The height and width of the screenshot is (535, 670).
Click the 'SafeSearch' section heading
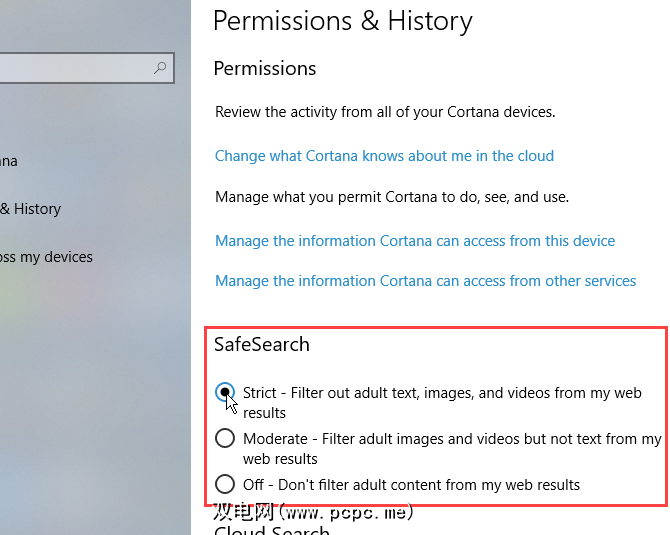click(262, 344)
